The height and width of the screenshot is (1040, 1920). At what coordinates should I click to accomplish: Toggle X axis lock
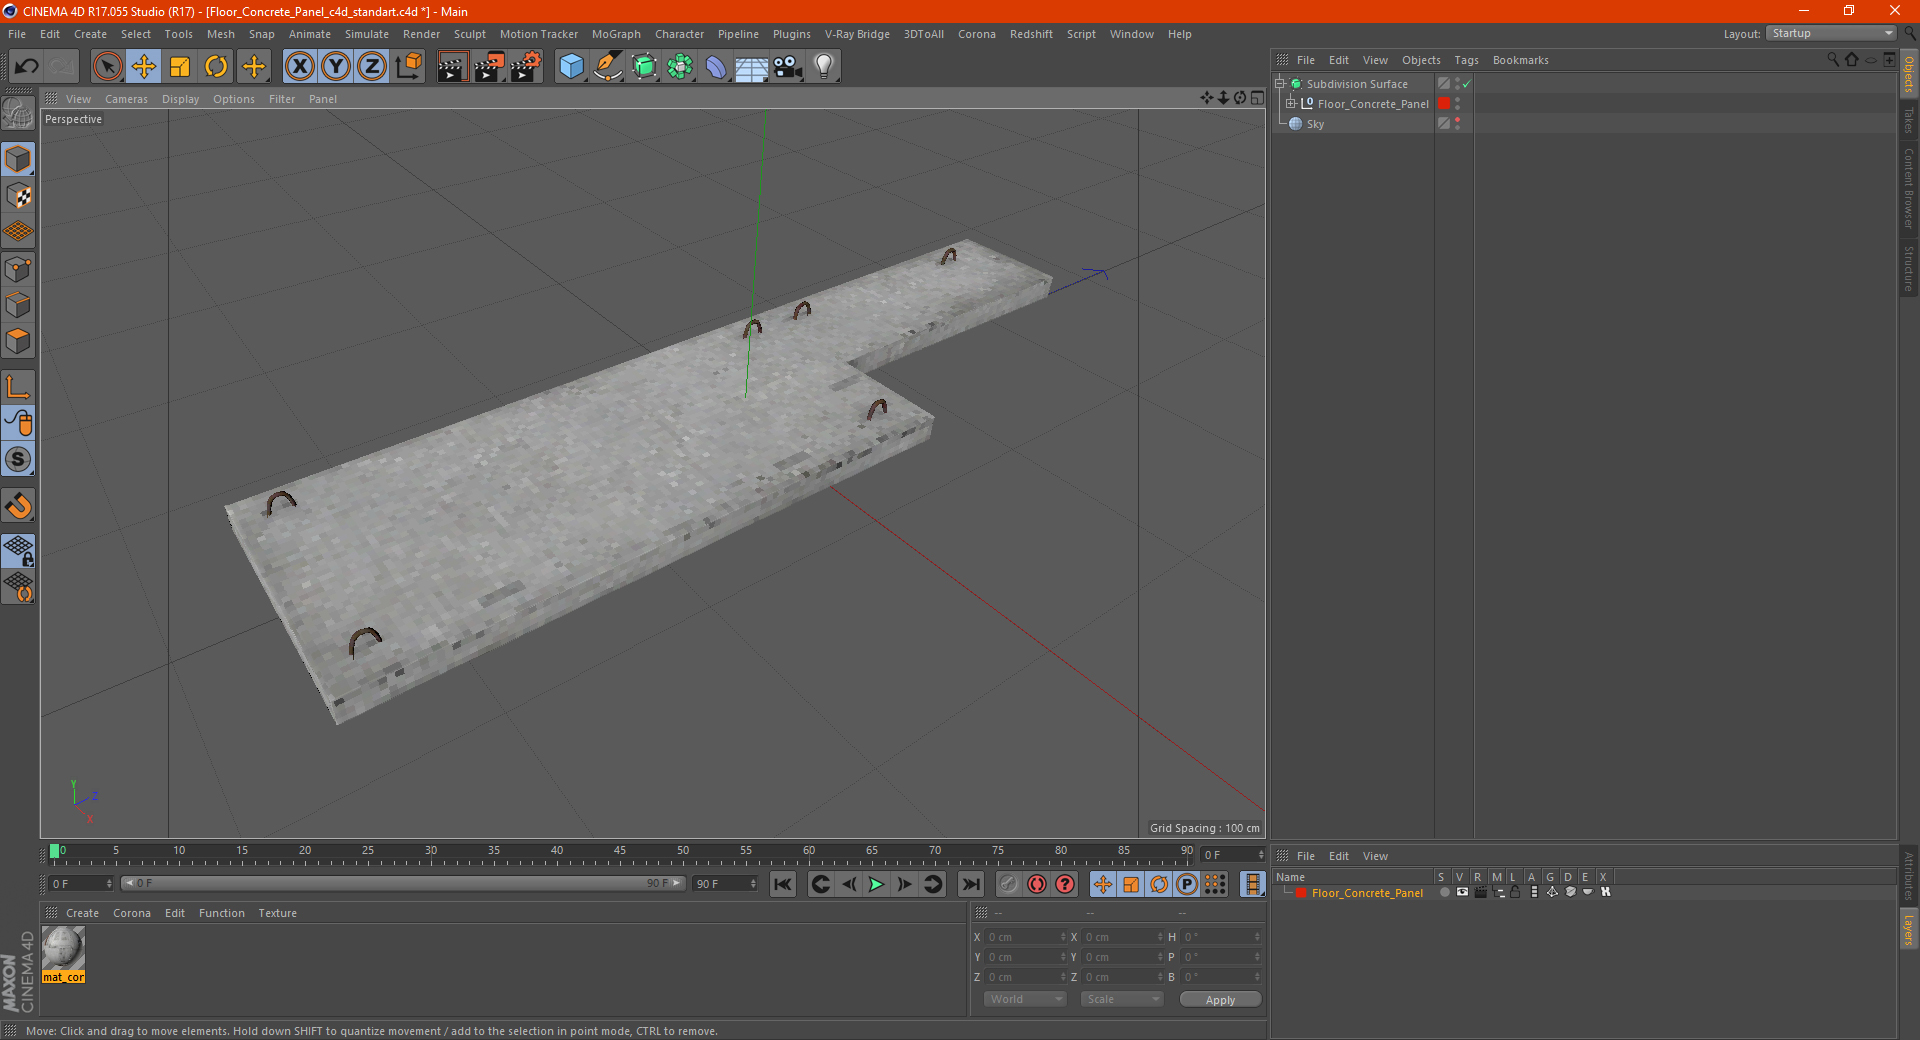click(299, 67)
